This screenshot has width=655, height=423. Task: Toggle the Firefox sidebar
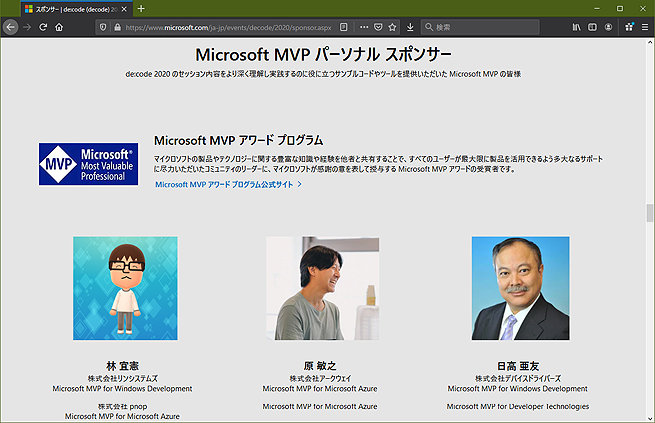coord(594,27)
